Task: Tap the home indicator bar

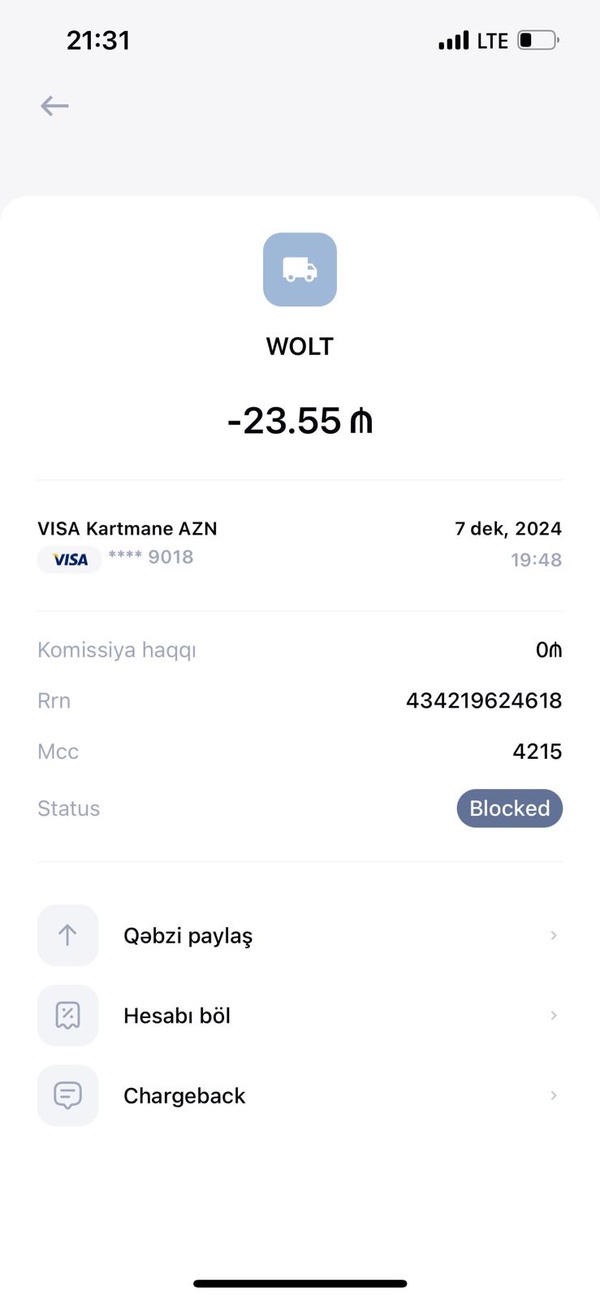Action: click(300, 1283)
